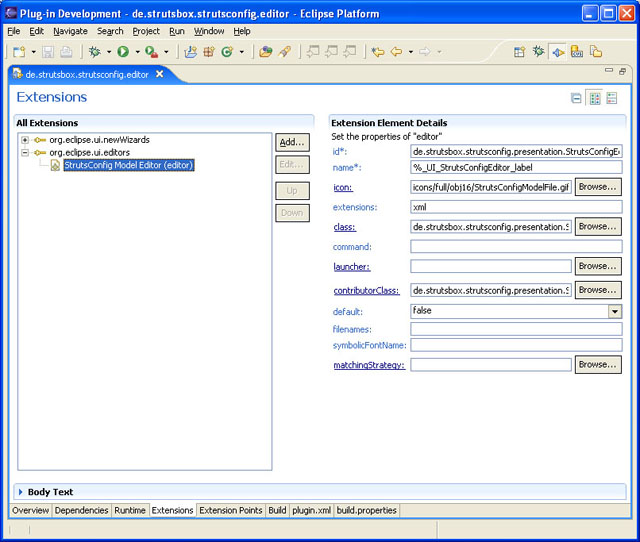Image resolution: width=640 pixels, height=542 pixels.
Task: Select StrutsConfig Model Editor (editor) item
Action: click(129, 165)
